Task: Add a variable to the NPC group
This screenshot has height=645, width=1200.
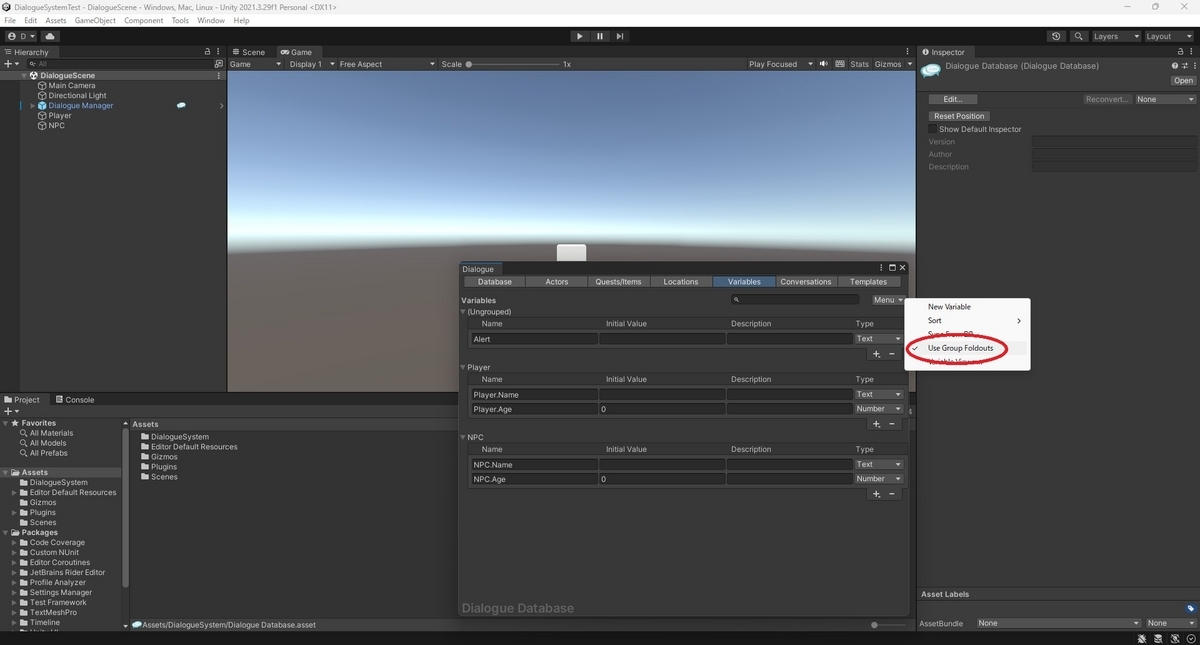Action: pos(877,494)
